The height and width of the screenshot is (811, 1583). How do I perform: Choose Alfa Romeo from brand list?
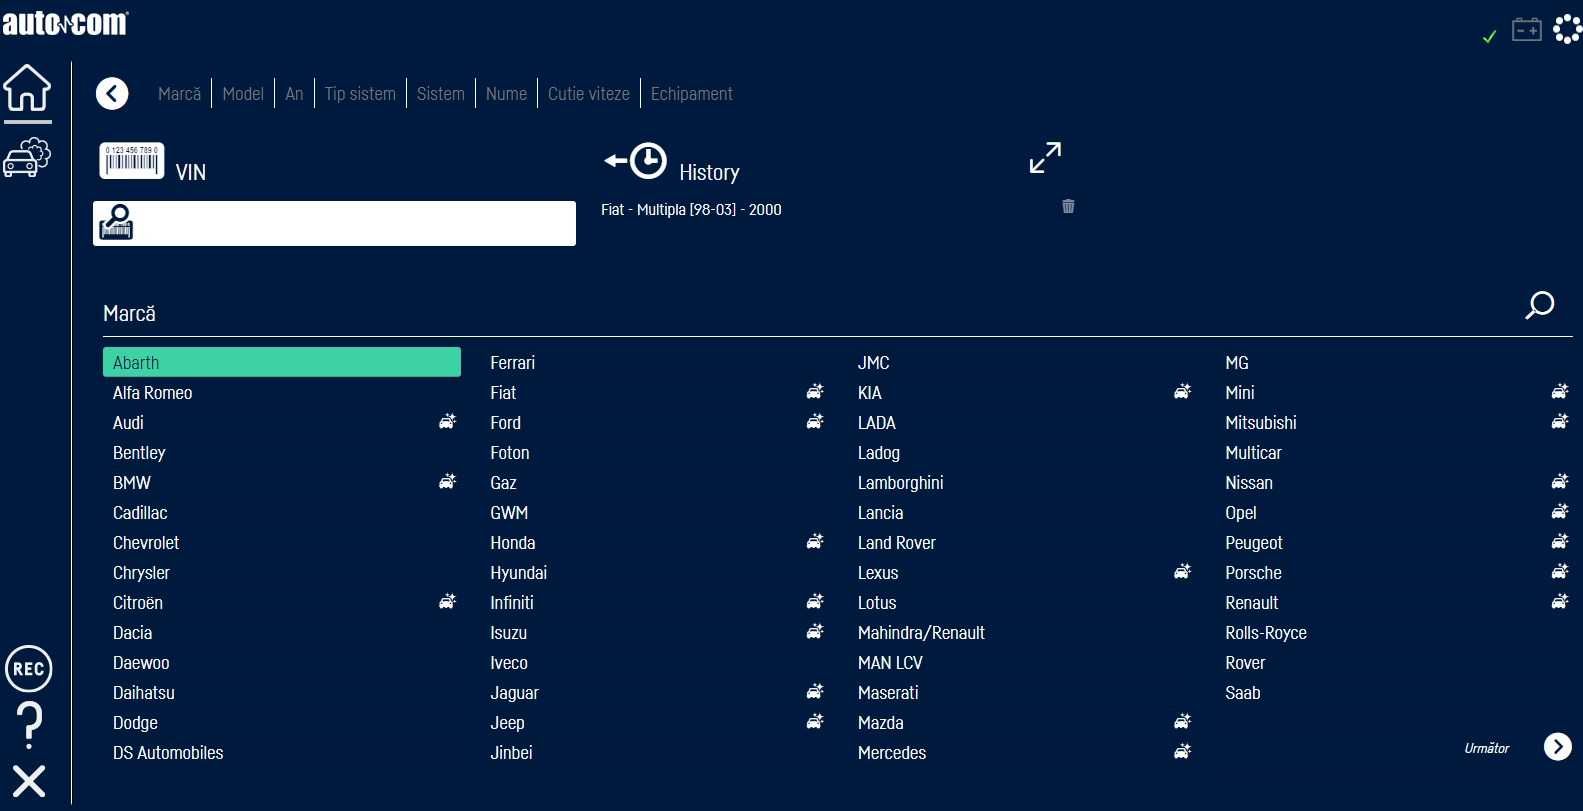[152, 393]
